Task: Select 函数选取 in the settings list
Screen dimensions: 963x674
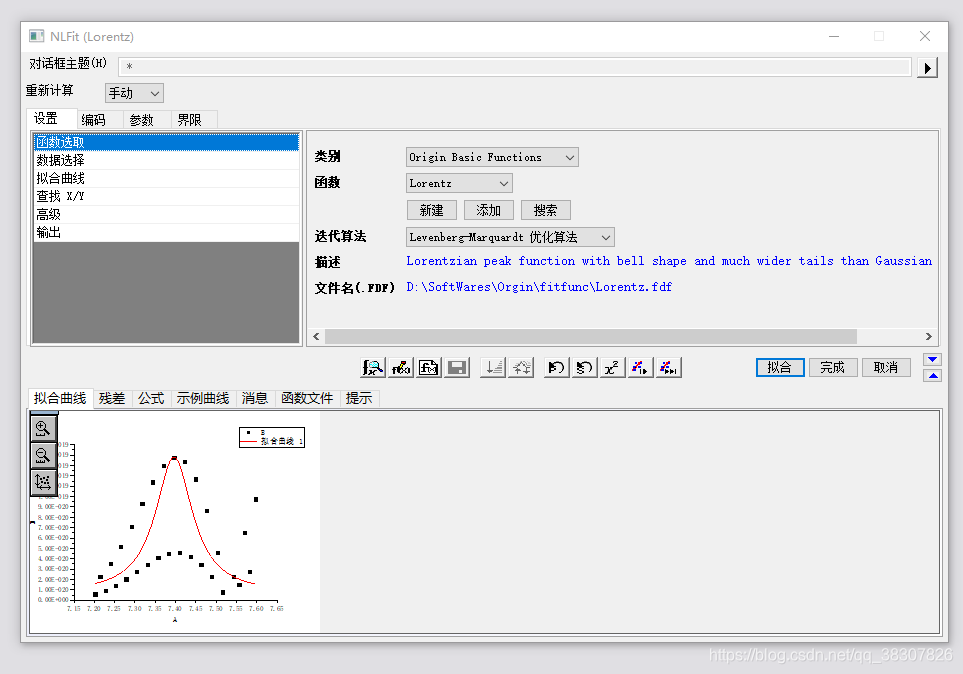Action: (x=166, y=143)
